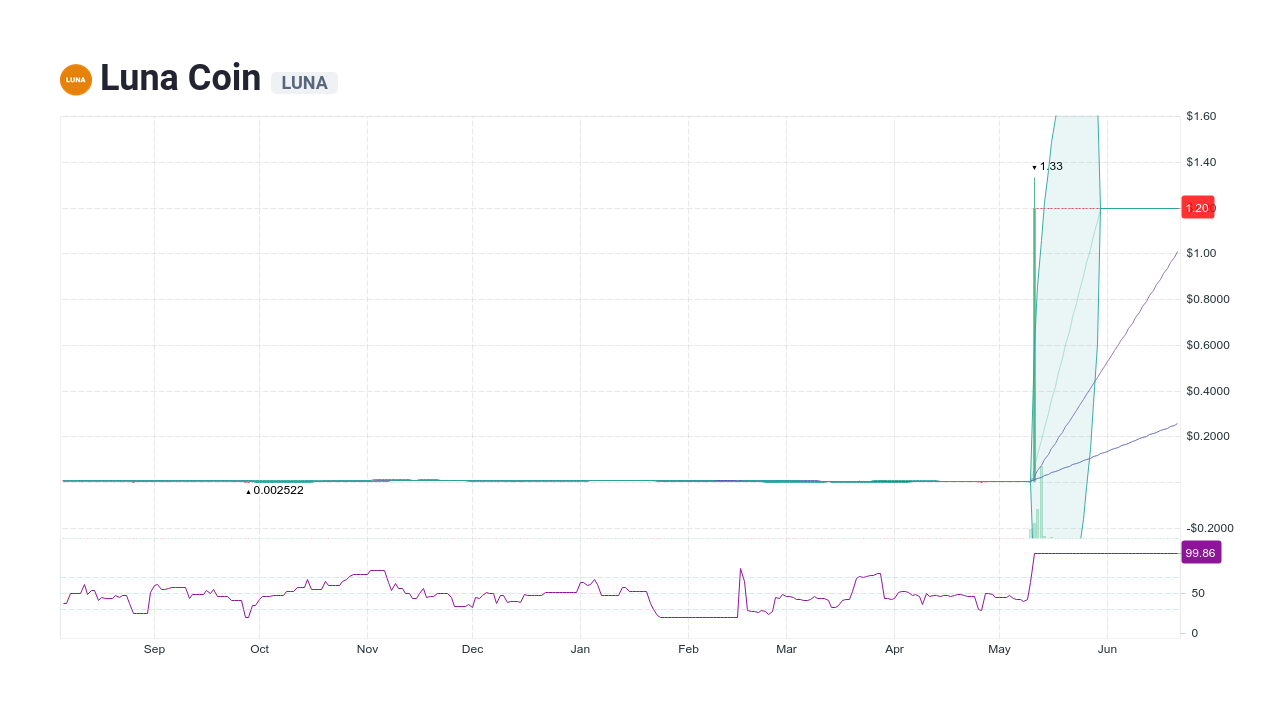
Task: Click the $0.2000 price axis label
Action: pos(1208,436)
